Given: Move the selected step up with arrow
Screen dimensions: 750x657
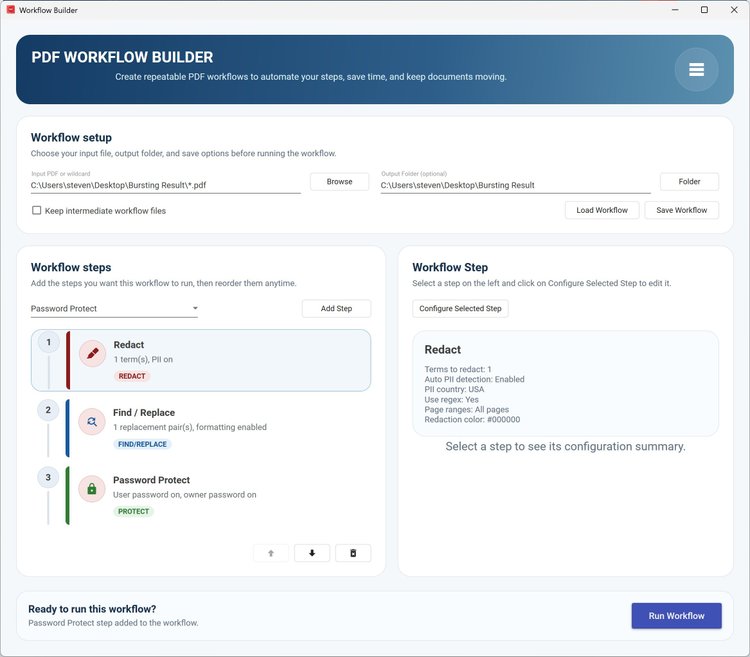Looking at the screenshot, I should [x=271, y=553].
